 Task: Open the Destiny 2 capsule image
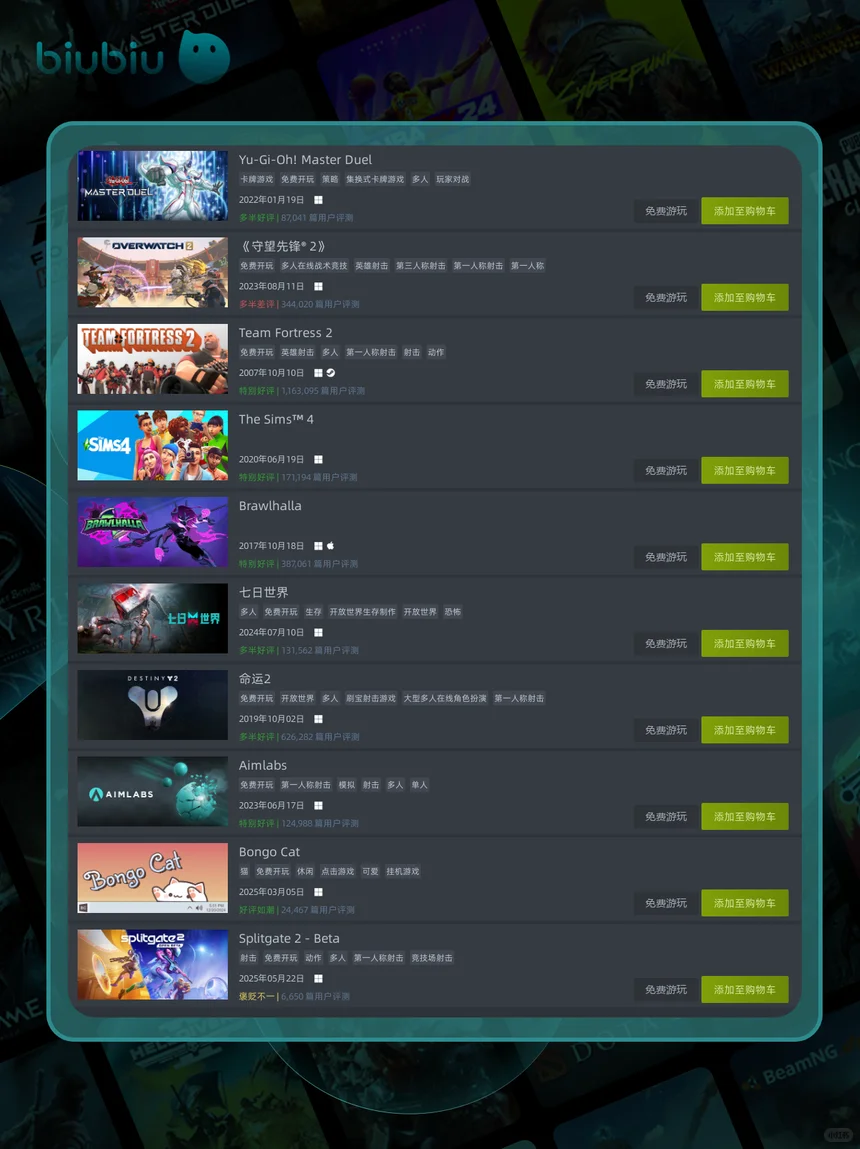pos(152,705)
